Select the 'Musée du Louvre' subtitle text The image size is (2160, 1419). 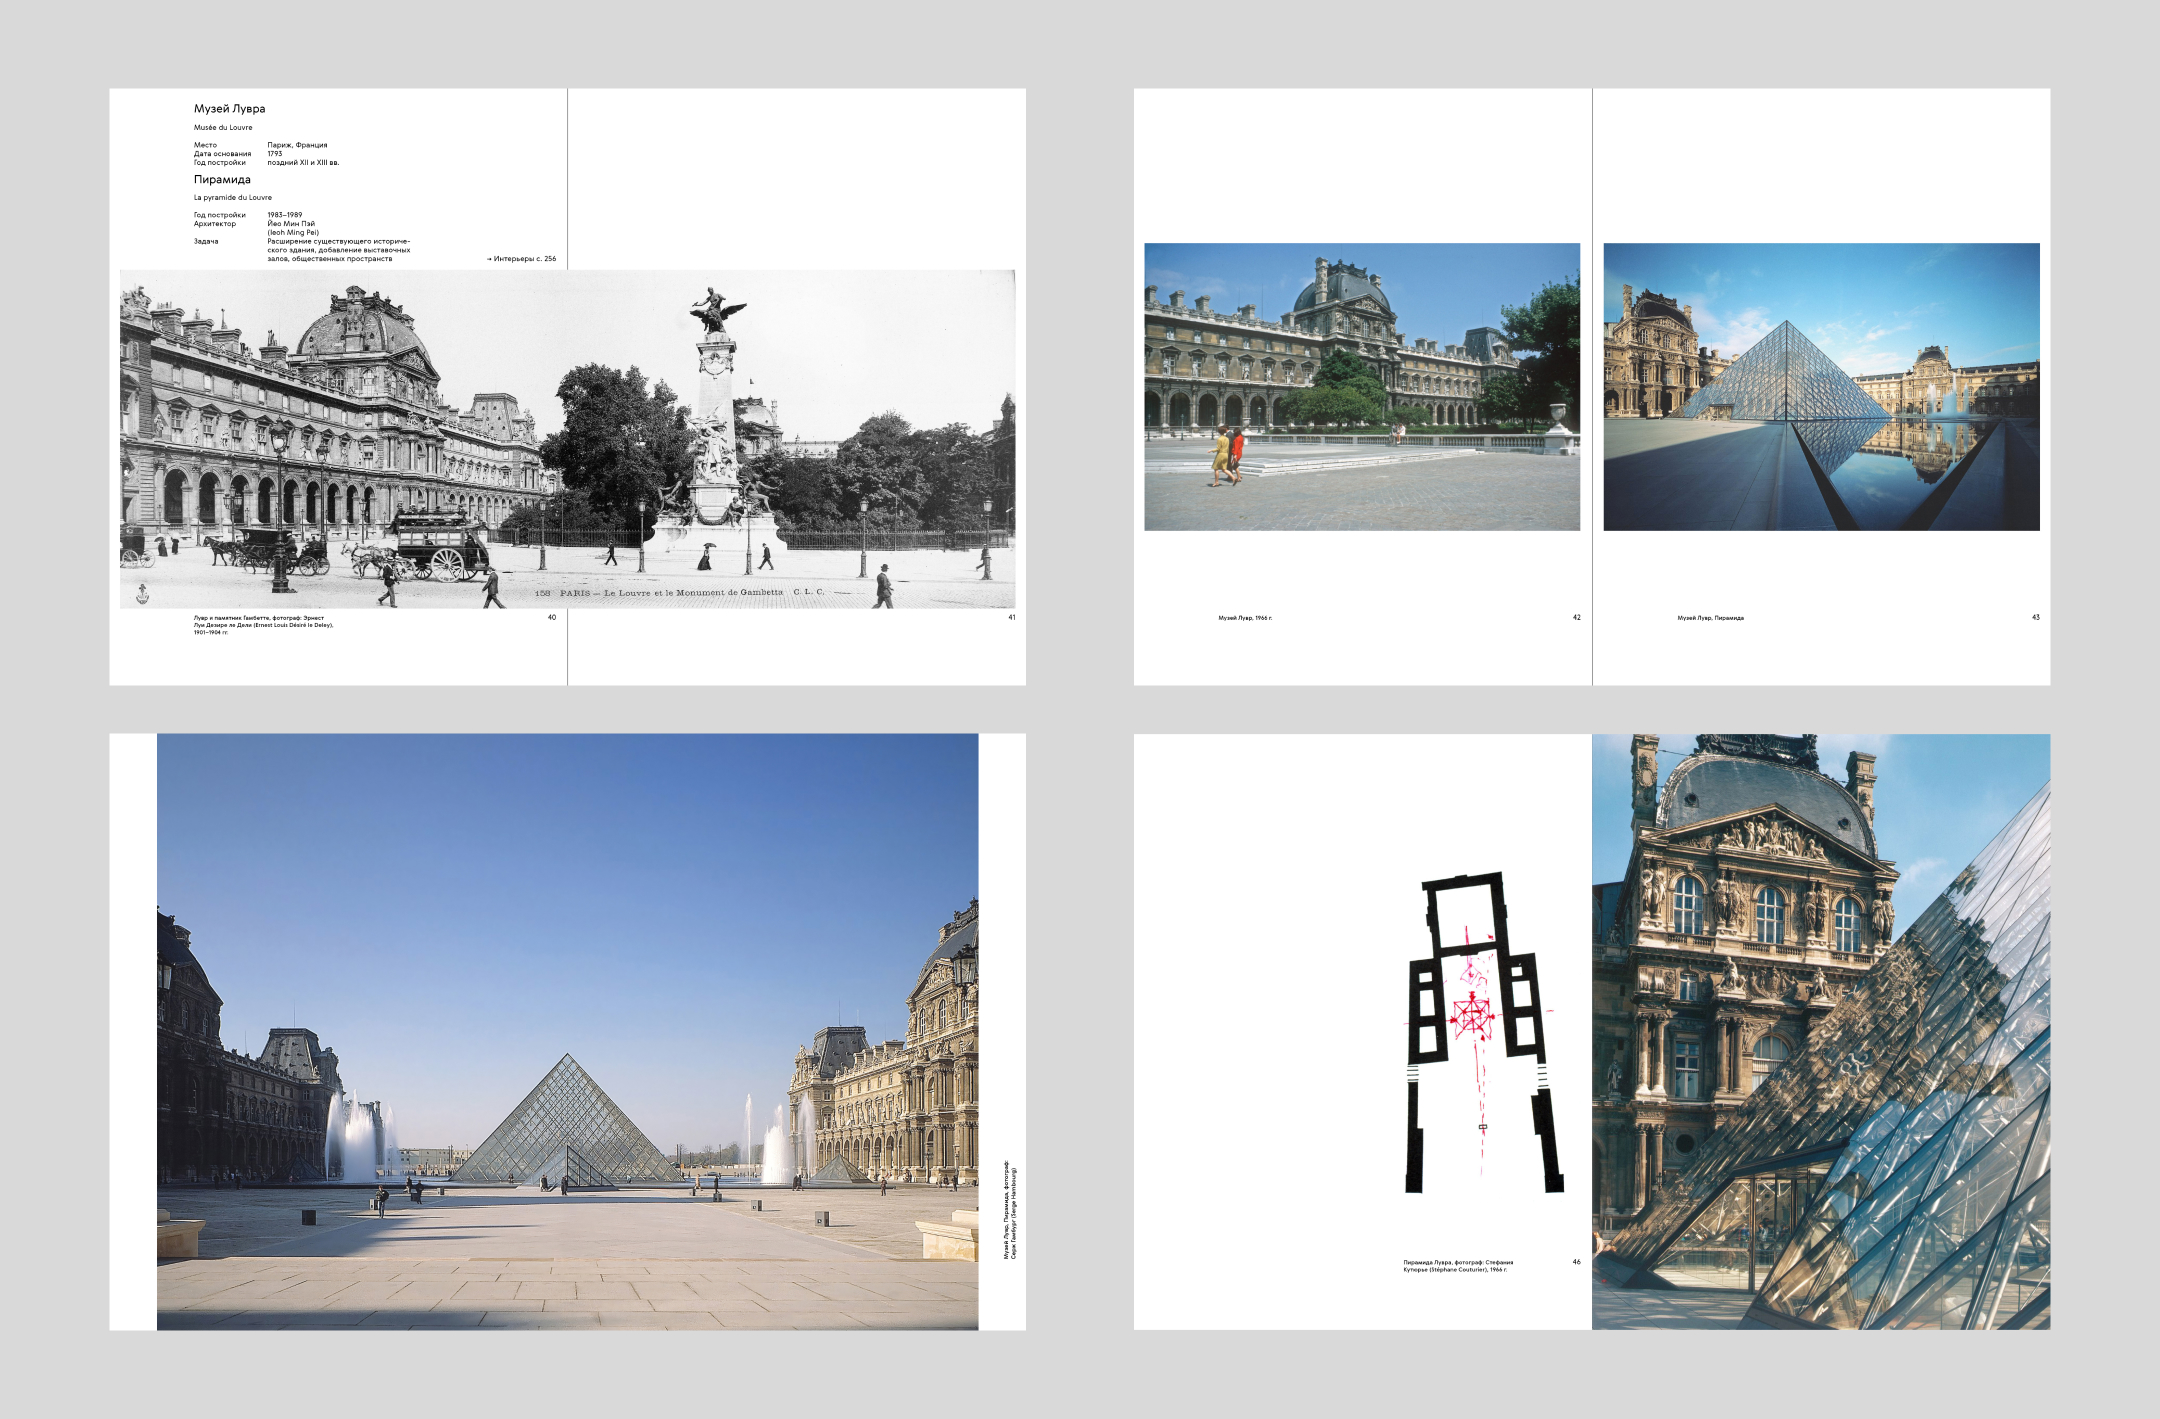[223, 128]
